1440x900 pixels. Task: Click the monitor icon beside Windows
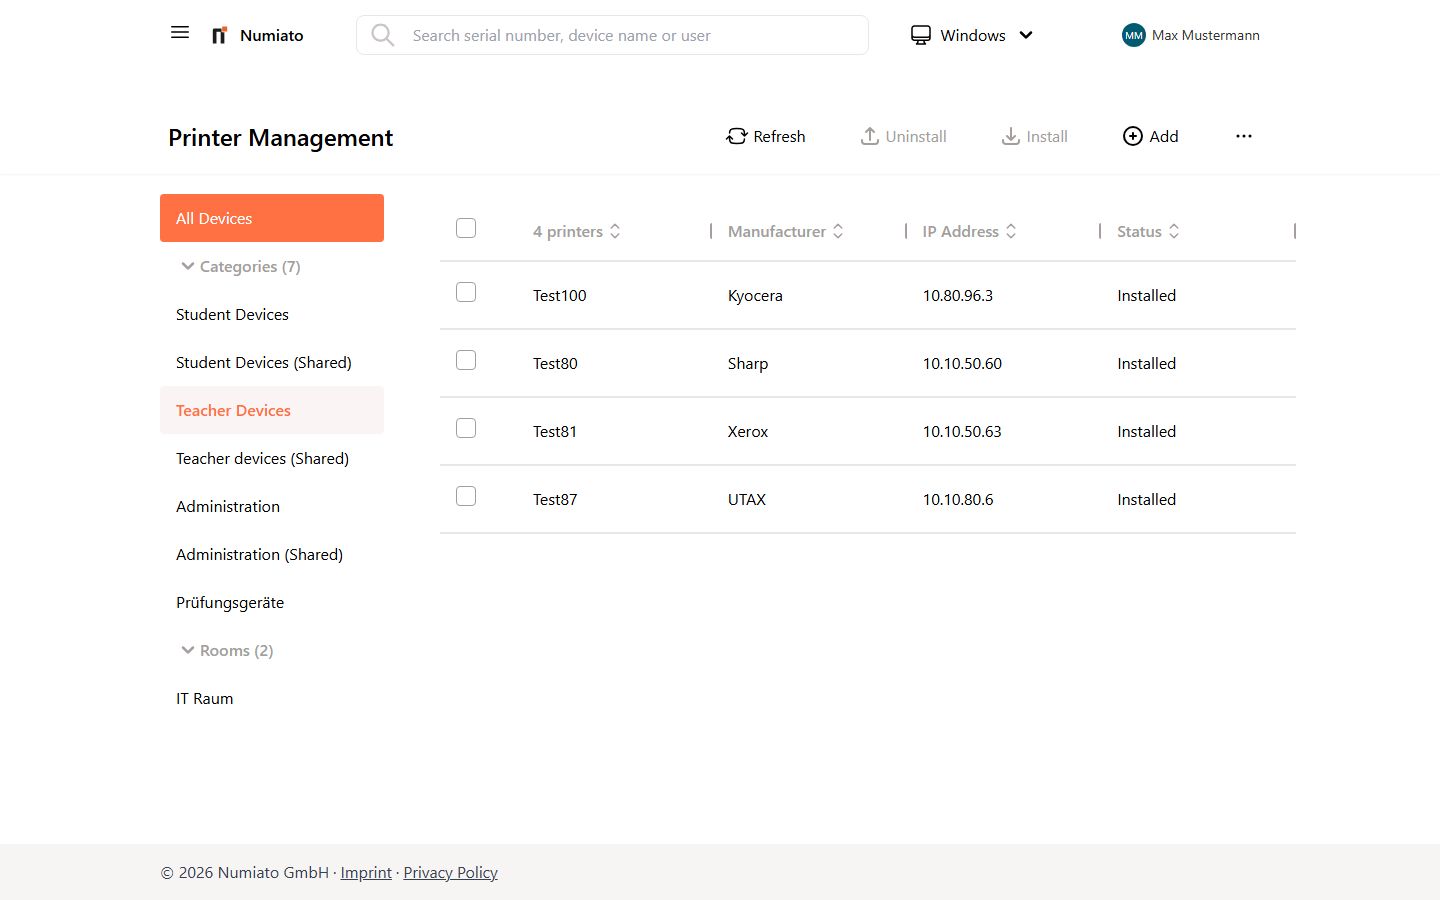pyautogui.click(x=921, y=36)
